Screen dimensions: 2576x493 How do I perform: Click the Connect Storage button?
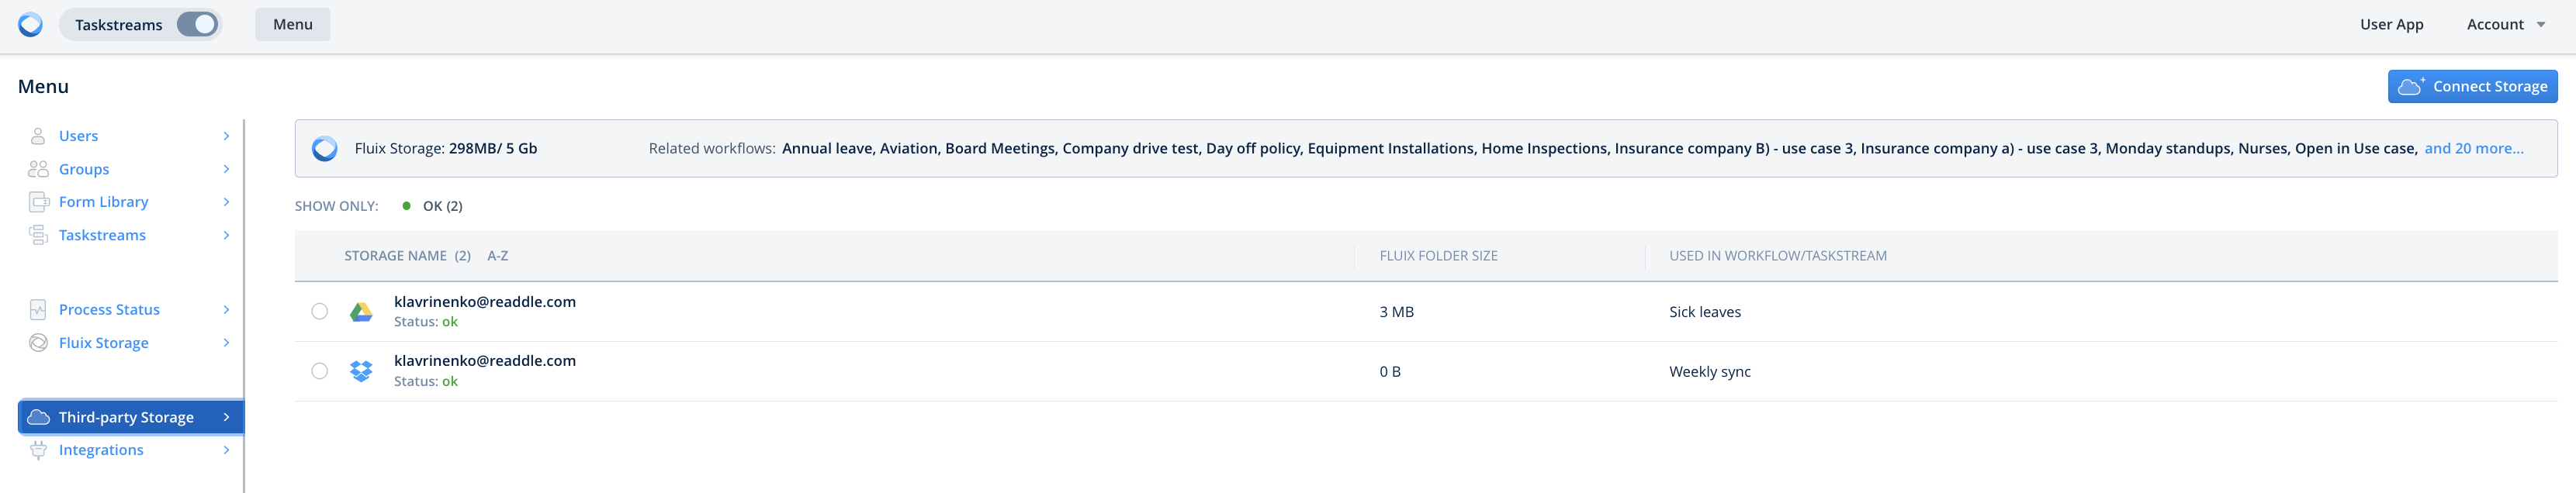(2472, 87)
